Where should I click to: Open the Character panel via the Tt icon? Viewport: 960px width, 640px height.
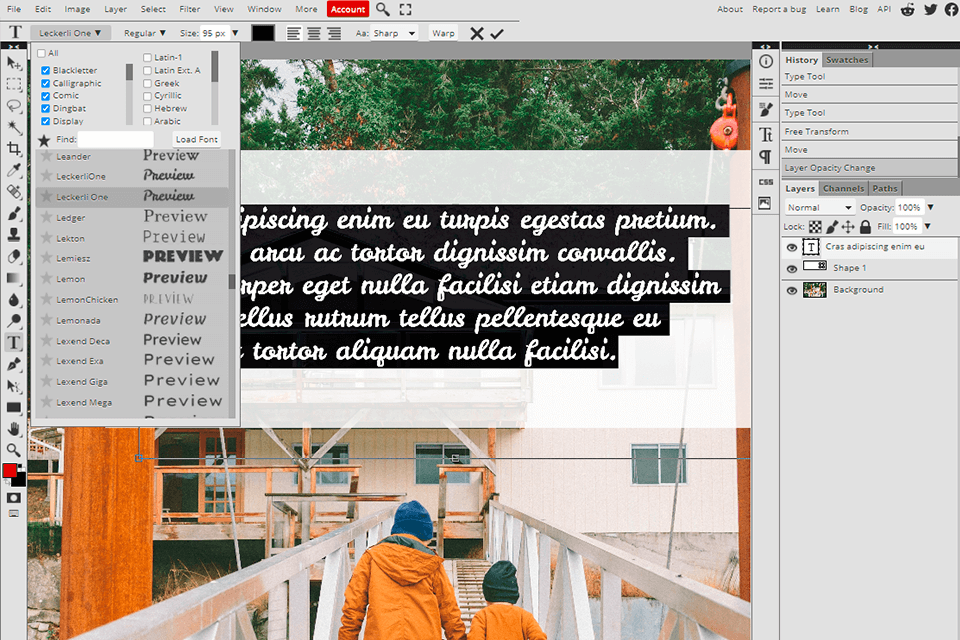(x=765, y=133)
